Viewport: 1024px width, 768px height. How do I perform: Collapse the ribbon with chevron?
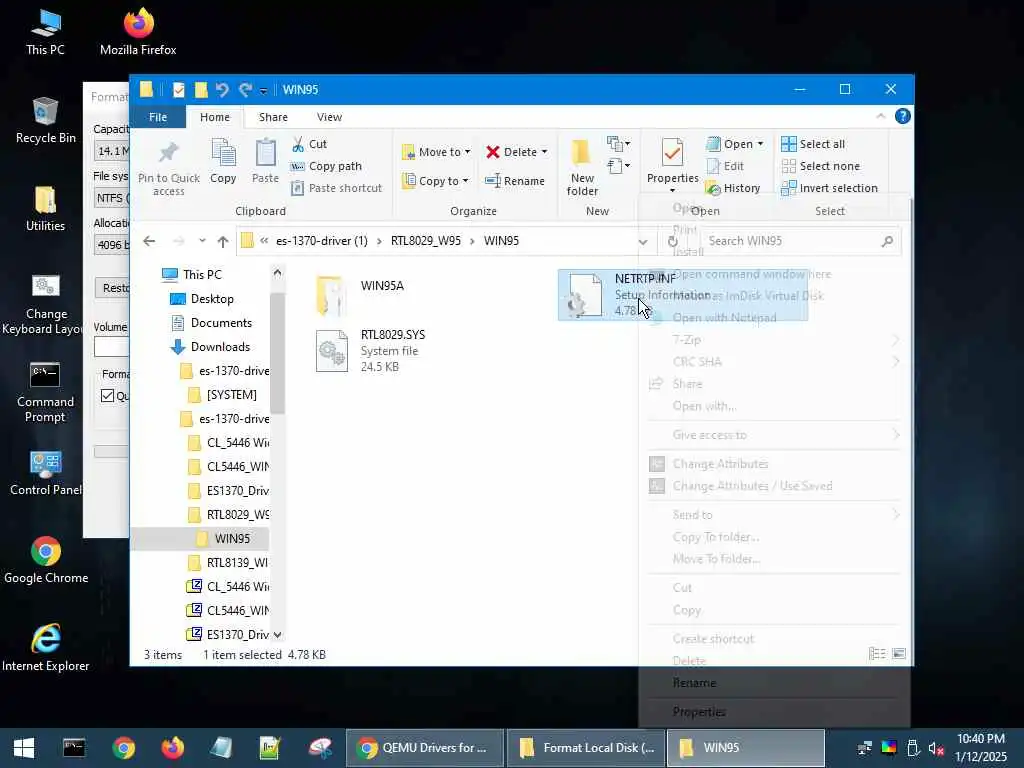coord(880,116)
